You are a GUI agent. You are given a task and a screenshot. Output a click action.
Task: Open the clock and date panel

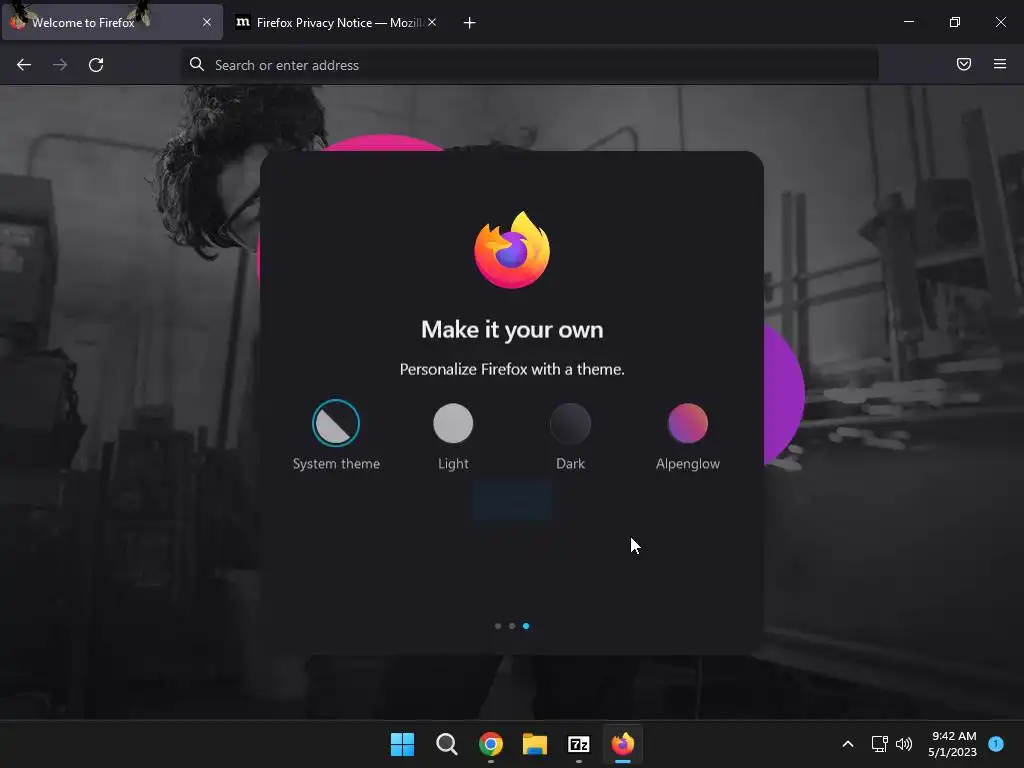[952, 744]
